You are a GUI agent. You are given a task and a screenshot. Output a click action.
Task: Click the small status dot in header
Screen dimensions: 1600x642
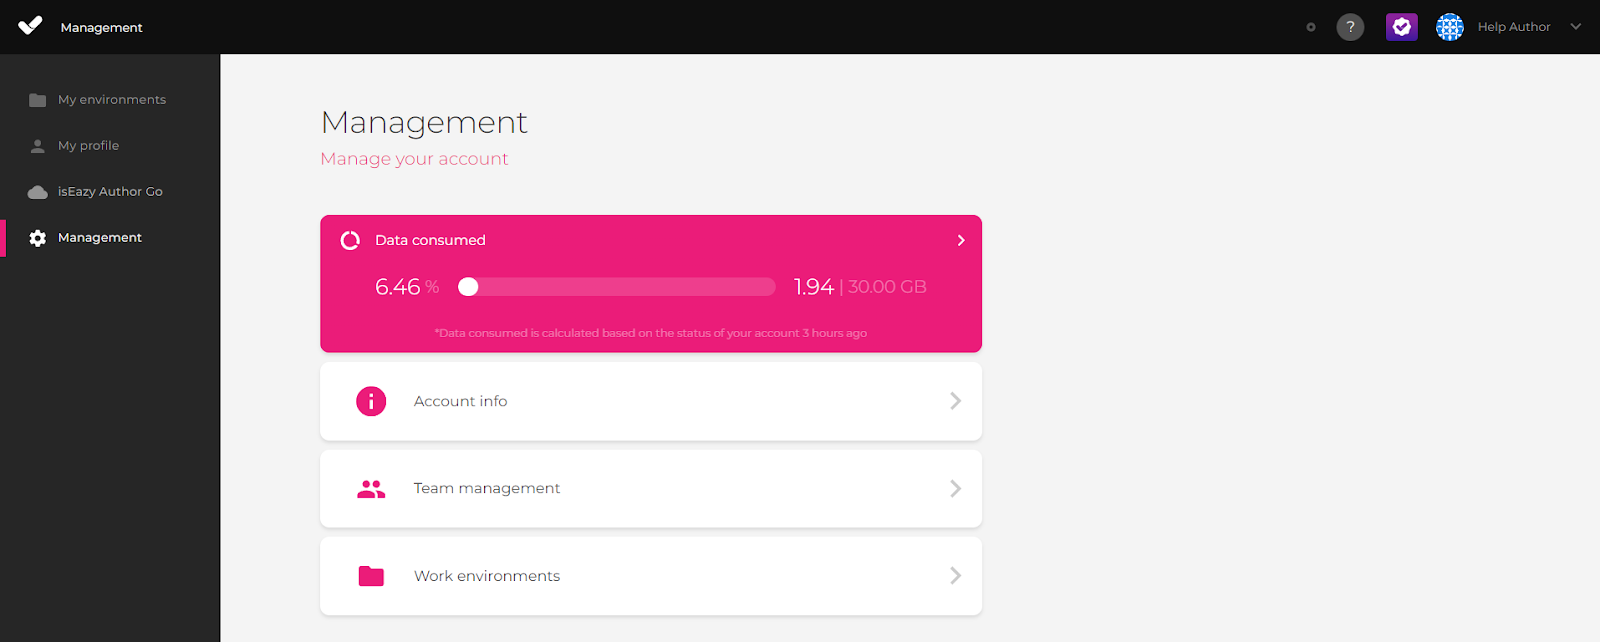pyautogui.click(x=1310, y=27)
